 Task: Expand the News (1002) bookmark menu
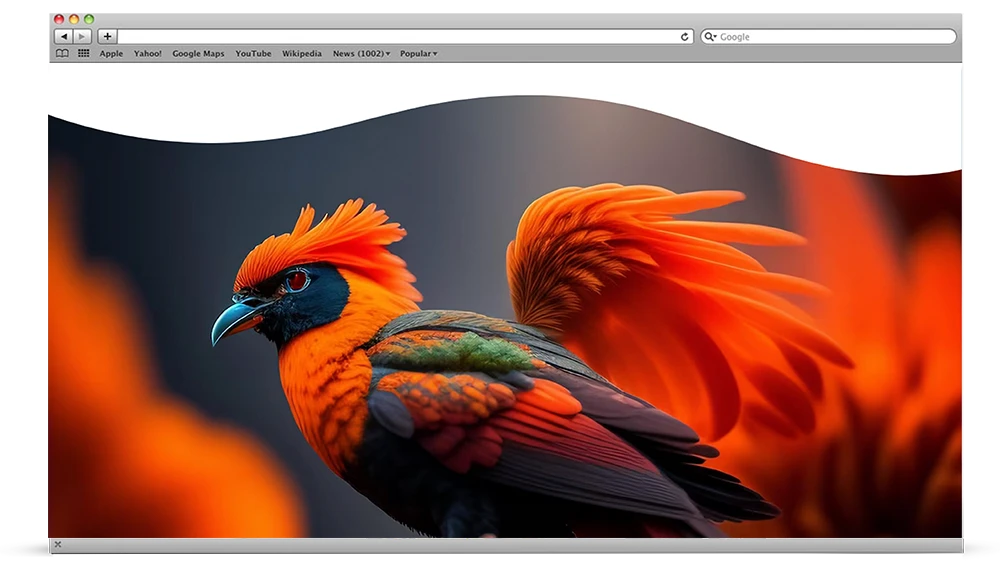click(x=361, y=54)
